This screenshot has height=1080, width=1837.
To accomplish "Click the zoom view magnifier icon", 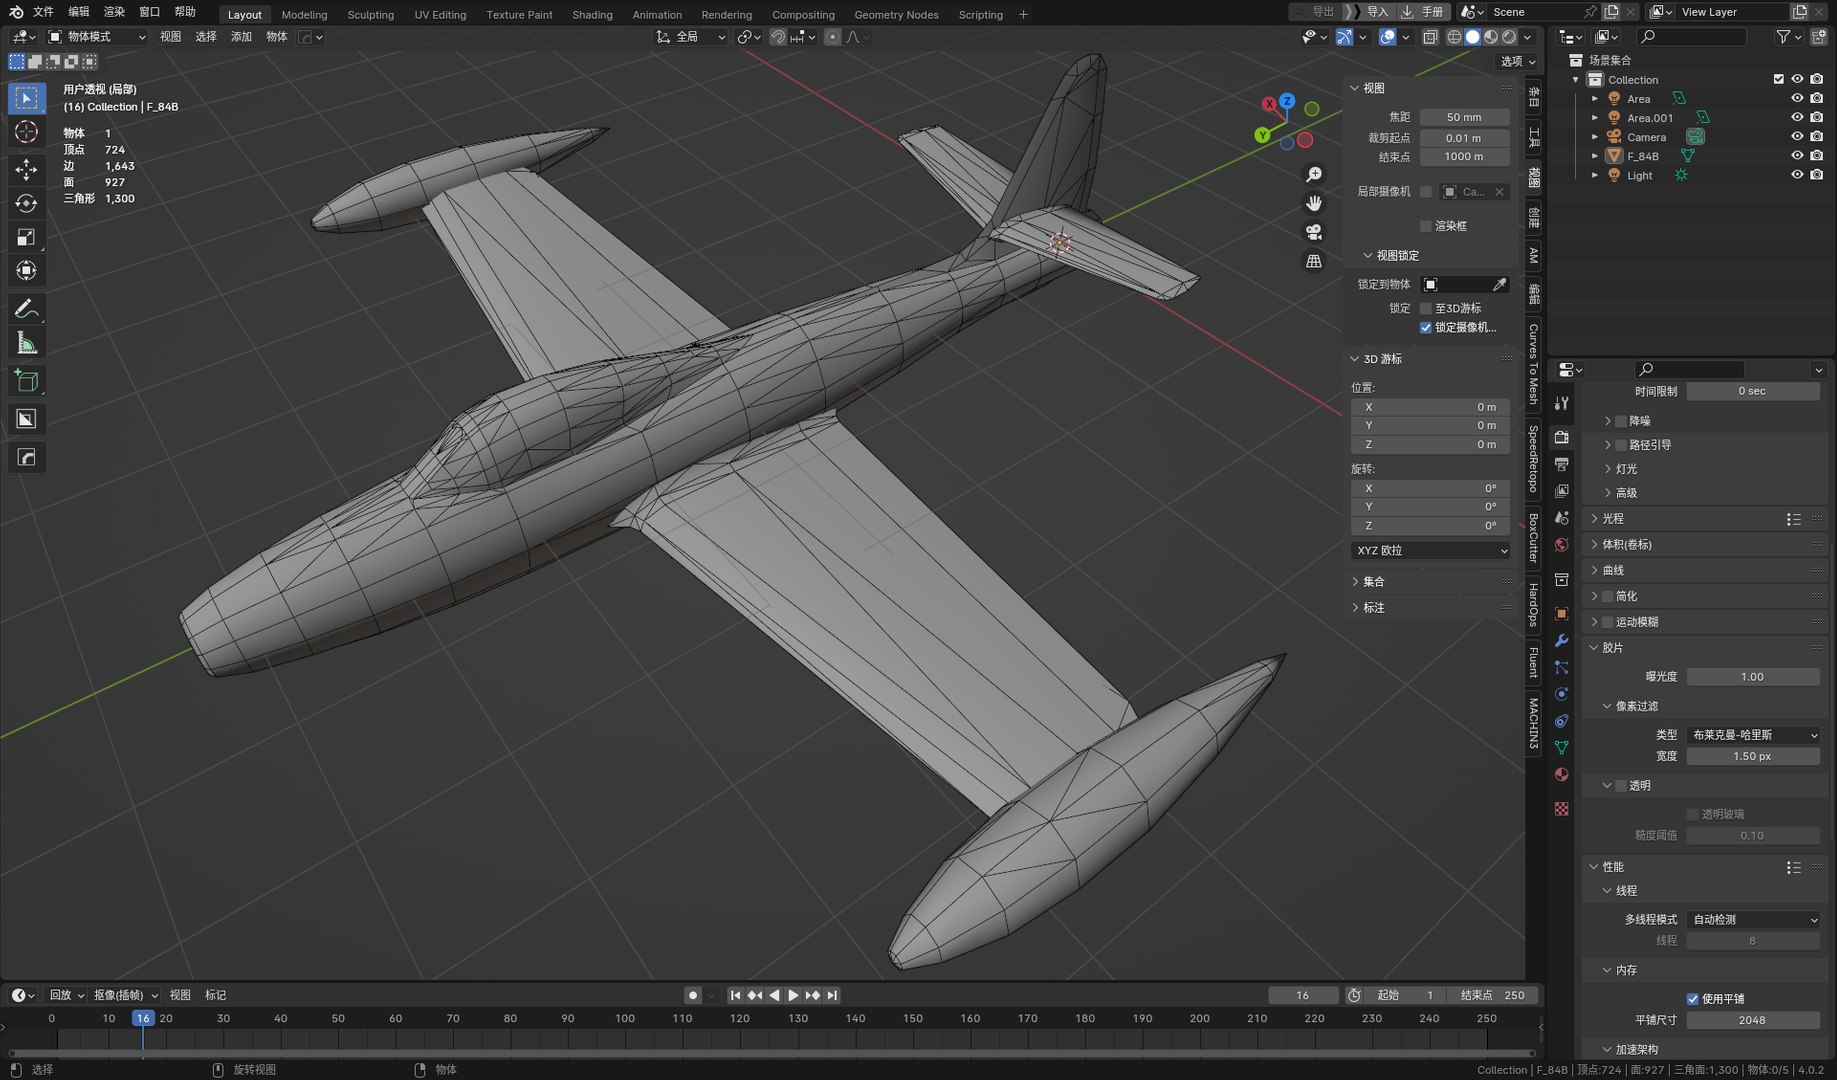I will tap(1314, 175).
